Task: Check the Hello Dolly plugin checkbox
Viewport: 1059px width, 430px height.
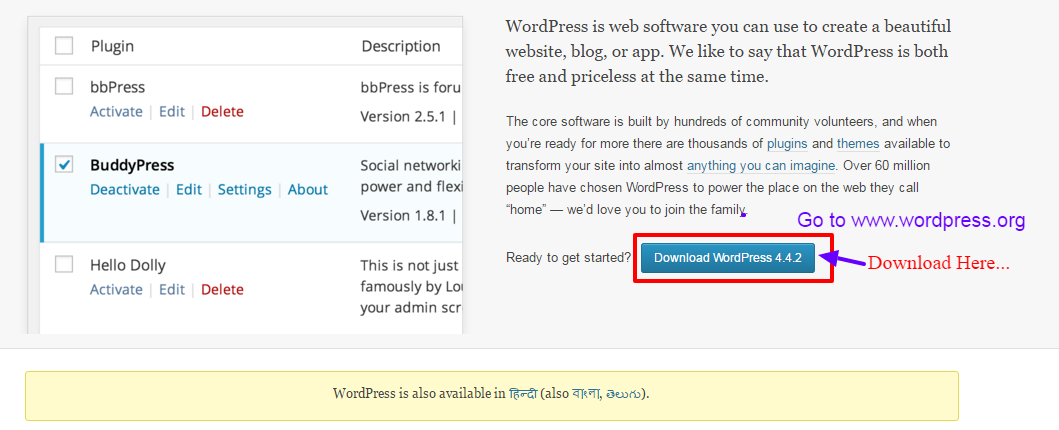Action: click(63, 265)
